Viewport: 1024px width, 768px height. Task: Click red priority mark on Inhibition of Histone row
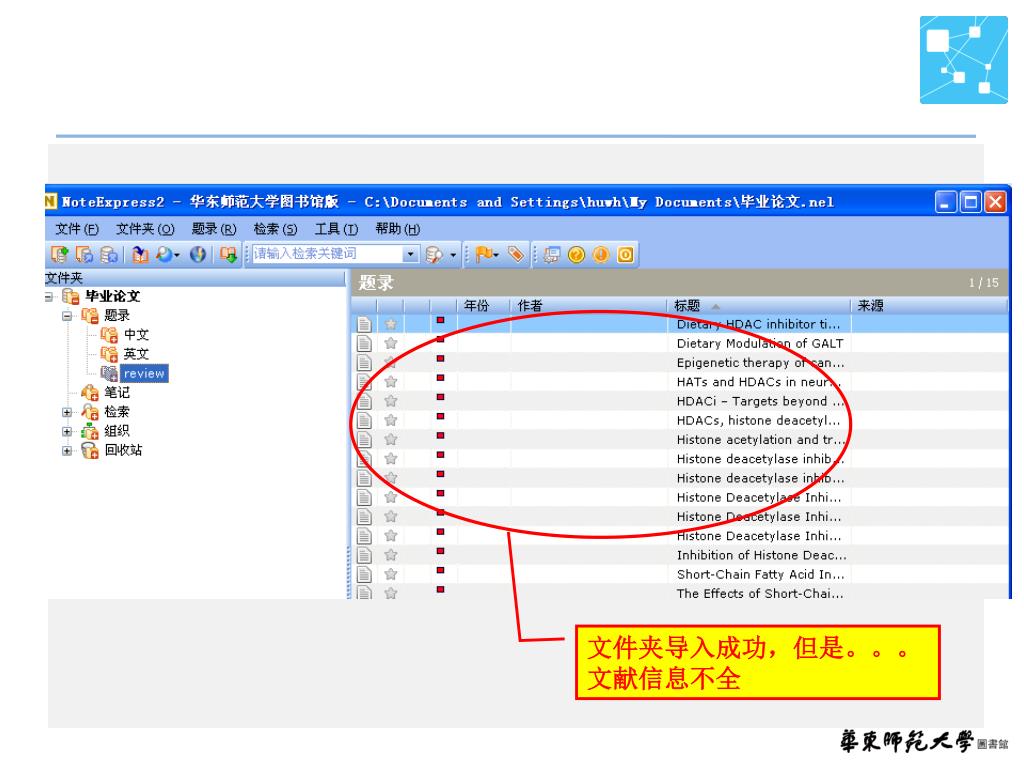point(440,551)
